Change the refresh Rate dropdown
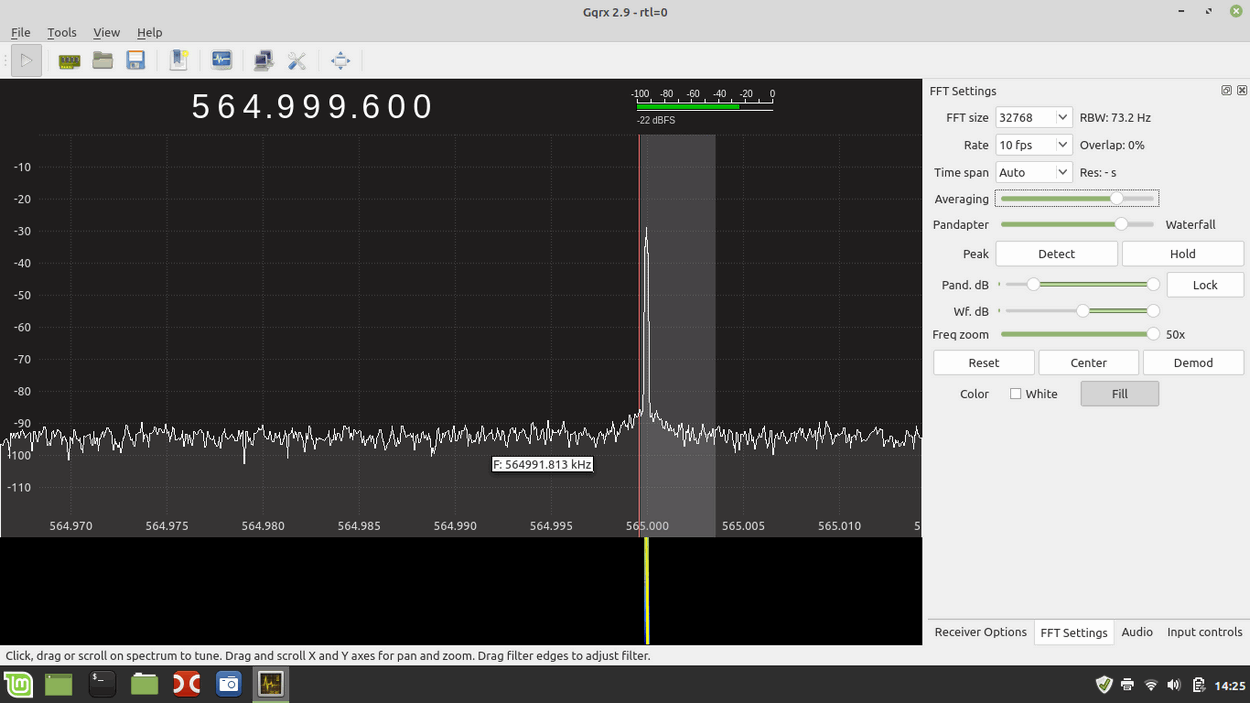Screen dimensions: 1250x703 [1033, 144]
